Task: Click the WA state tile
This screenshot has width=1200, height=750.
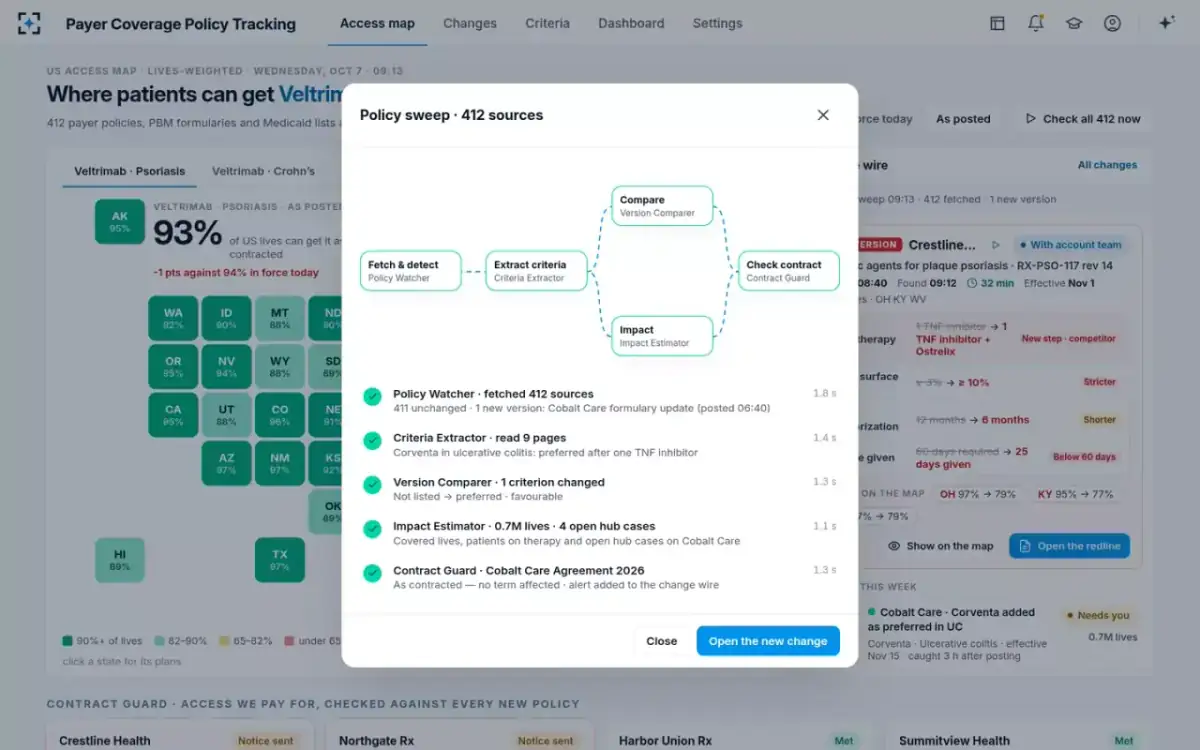Action: [x=173, y=318]
